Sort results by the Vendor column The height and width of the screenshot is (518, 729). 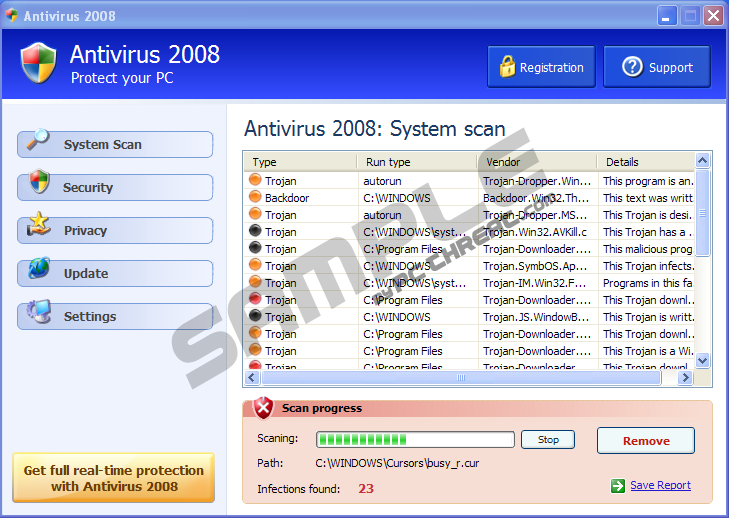point(537,162)
